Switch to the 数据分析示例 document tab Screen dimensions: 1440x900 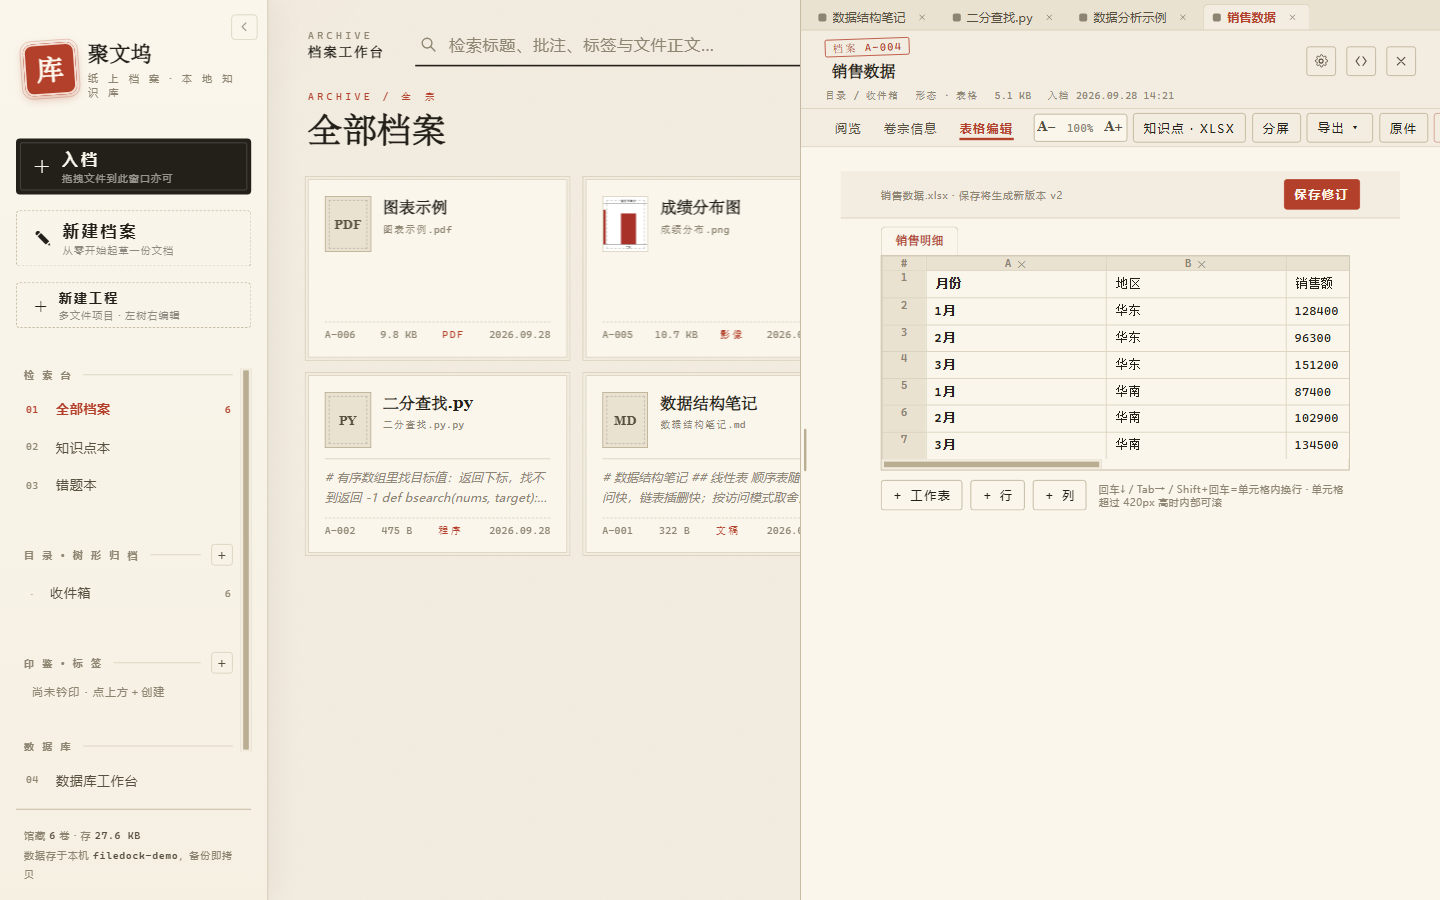coord(1128,17)
